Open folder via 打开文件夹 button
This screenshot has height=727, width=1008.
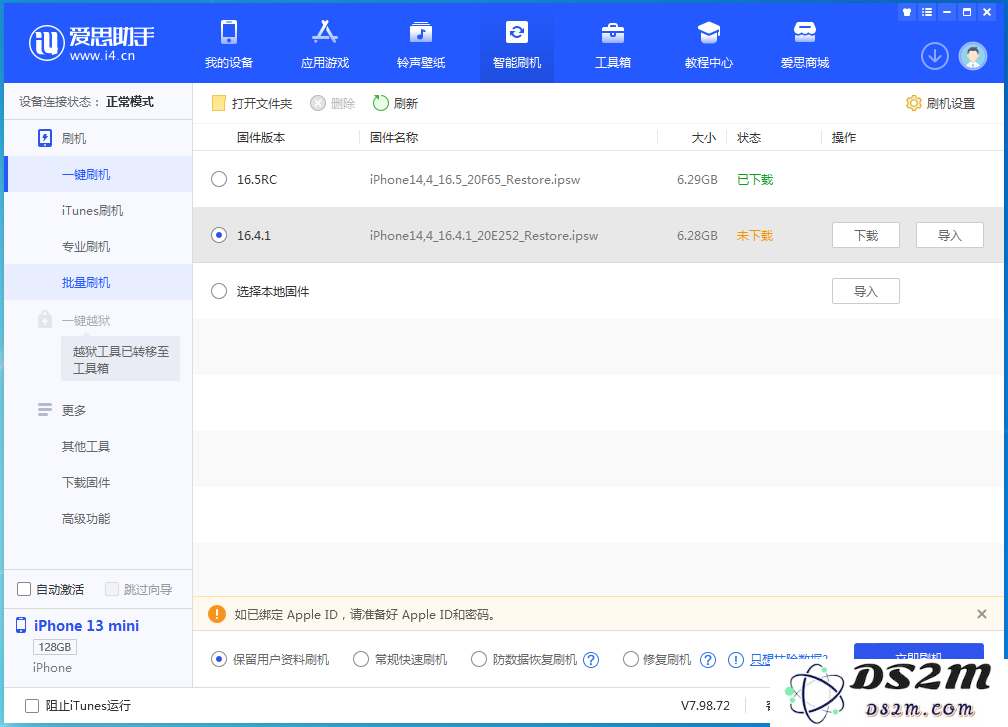[x=252, y=103]
